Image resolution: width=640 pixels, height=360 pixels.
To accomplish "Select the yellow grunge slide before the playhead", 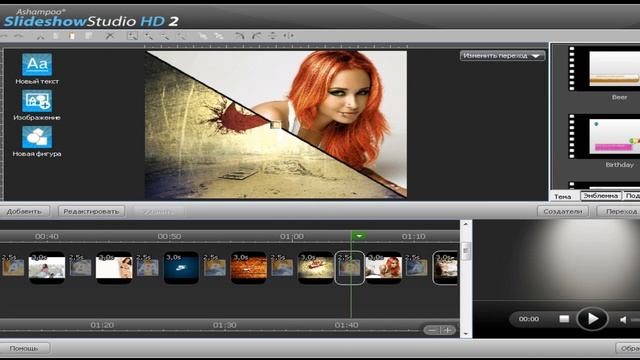I will point(316,268).
